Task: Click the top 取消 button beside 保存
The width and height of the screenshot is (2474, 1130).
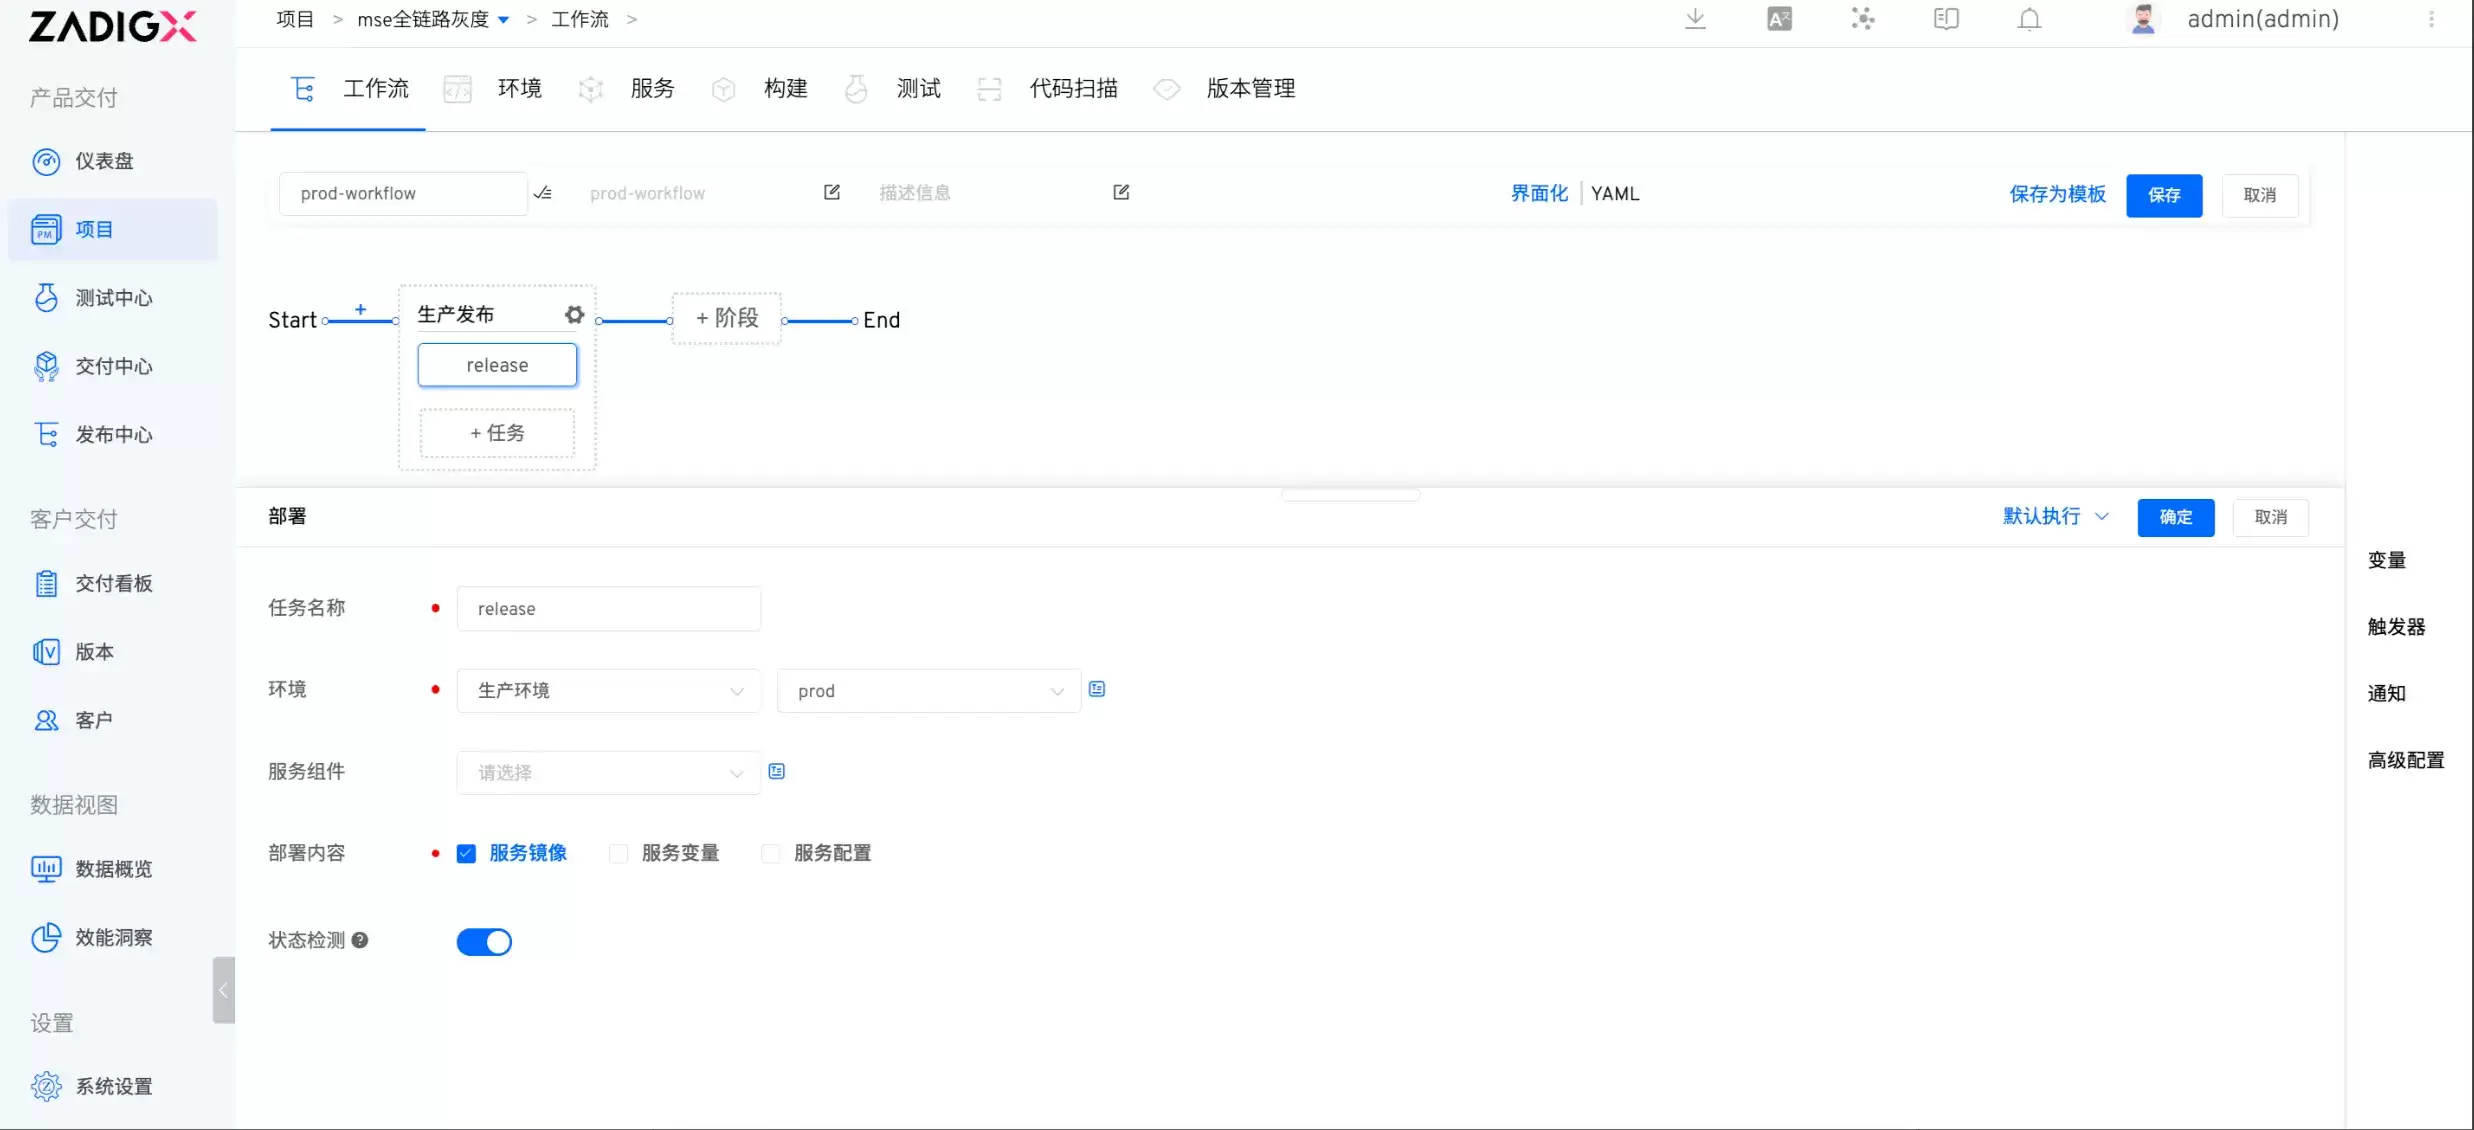Action: [2260, 195]
